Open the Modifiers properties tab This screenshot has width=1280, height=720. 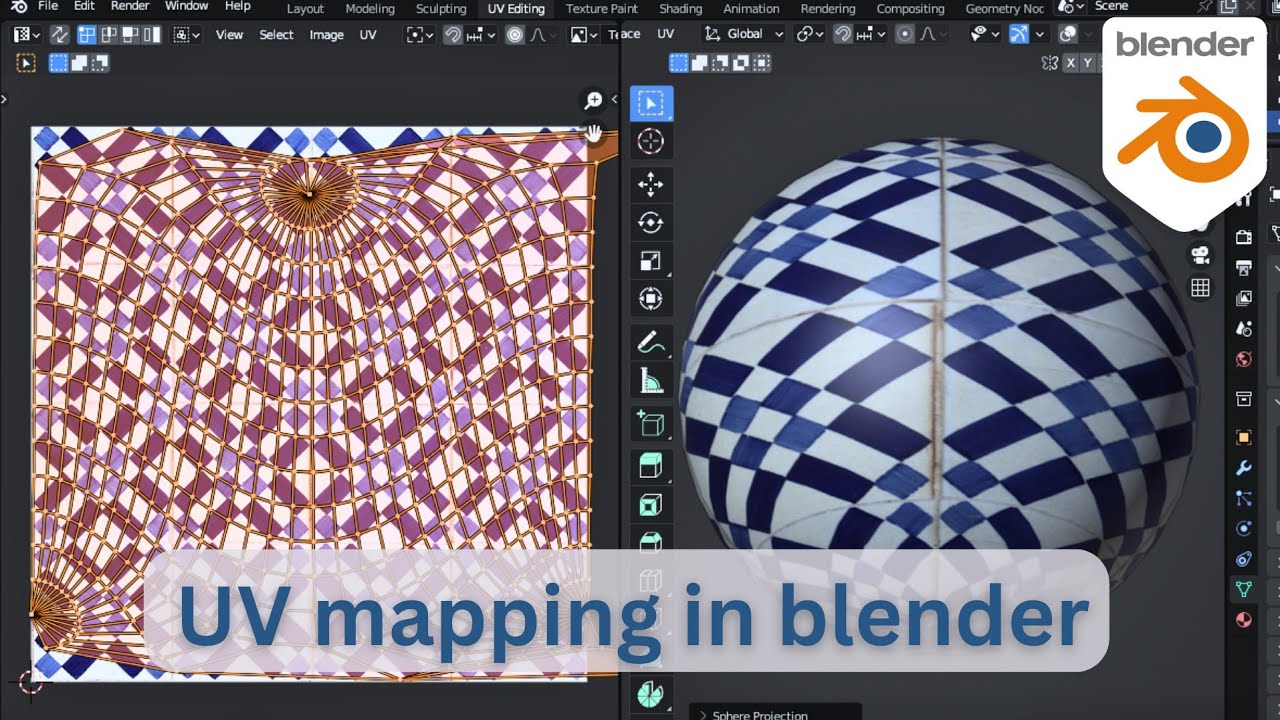(1244, 468)
